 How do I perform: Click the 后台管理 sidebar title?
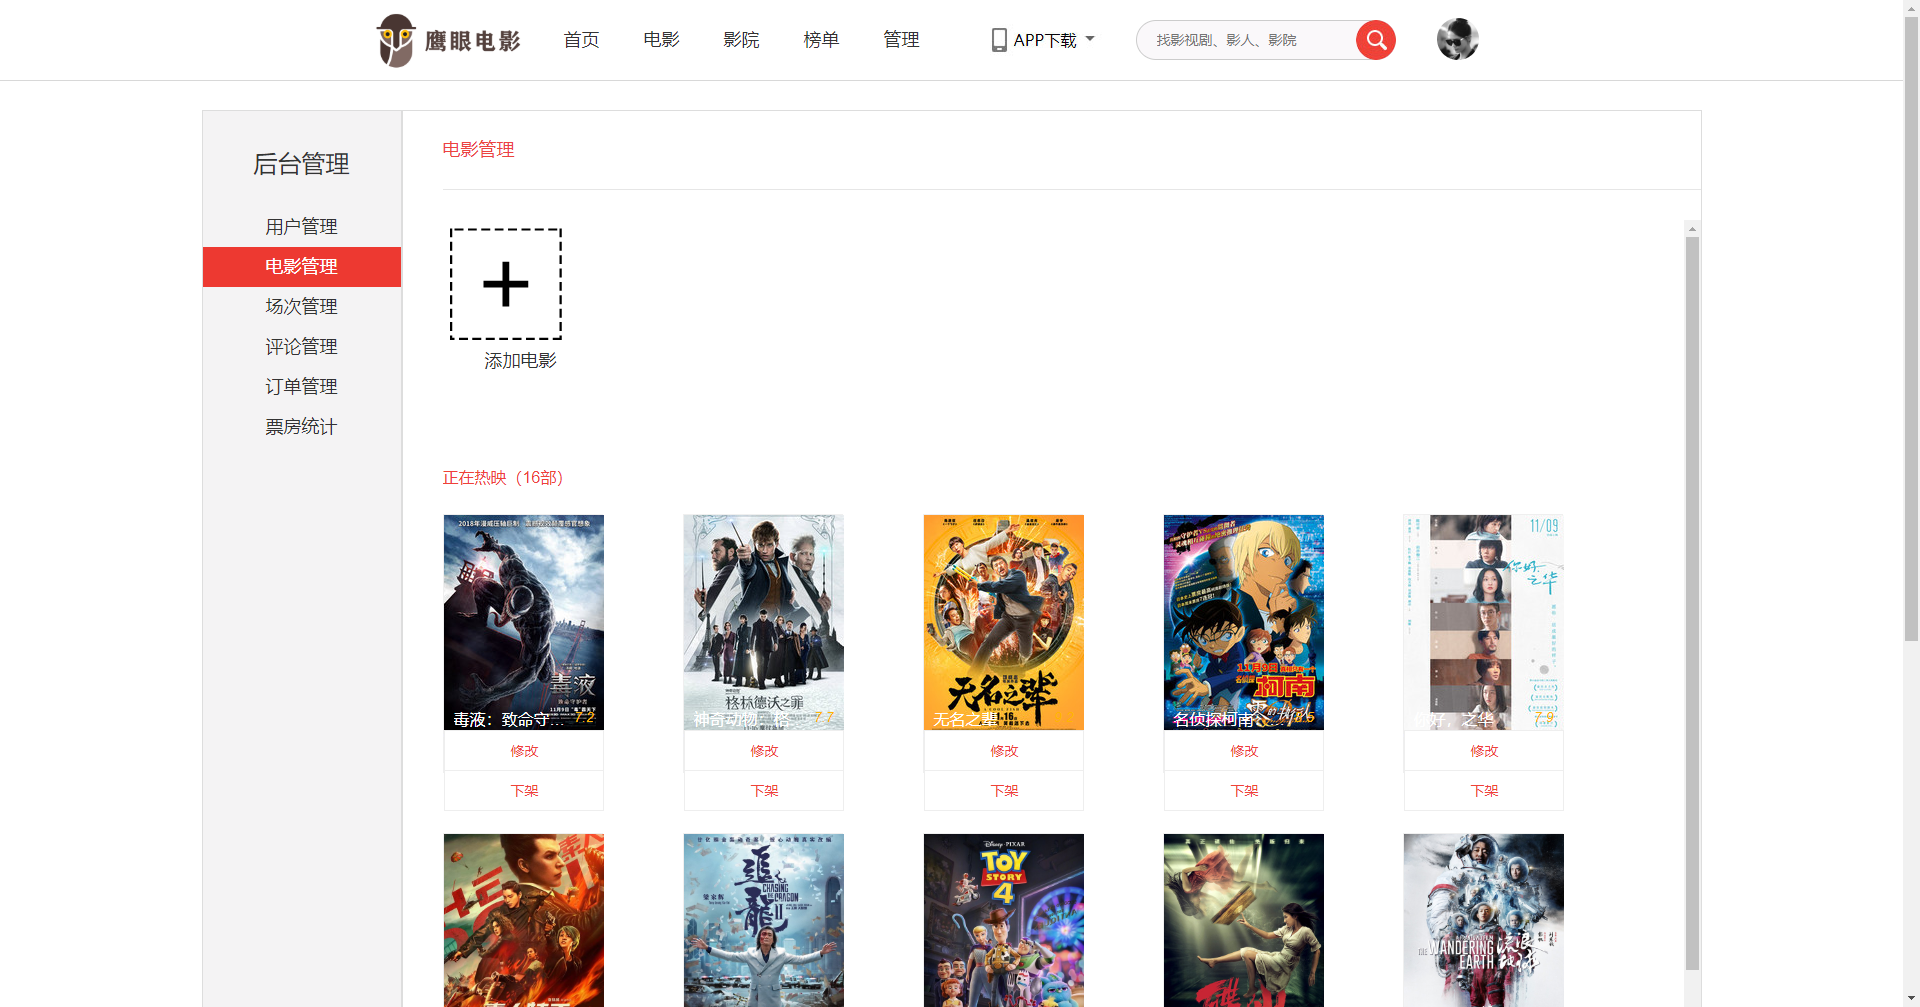pyautogui.click(x=301, y=164)
